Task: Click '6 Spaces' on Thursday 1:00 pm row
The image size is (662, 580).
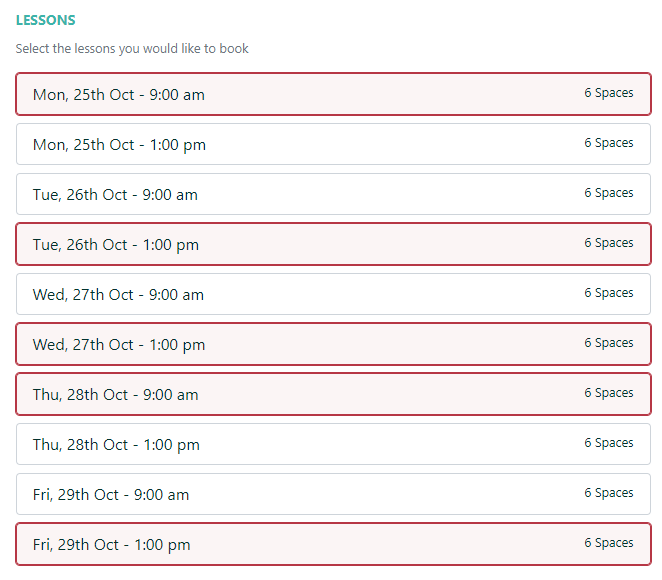Action: click(608, 443)
